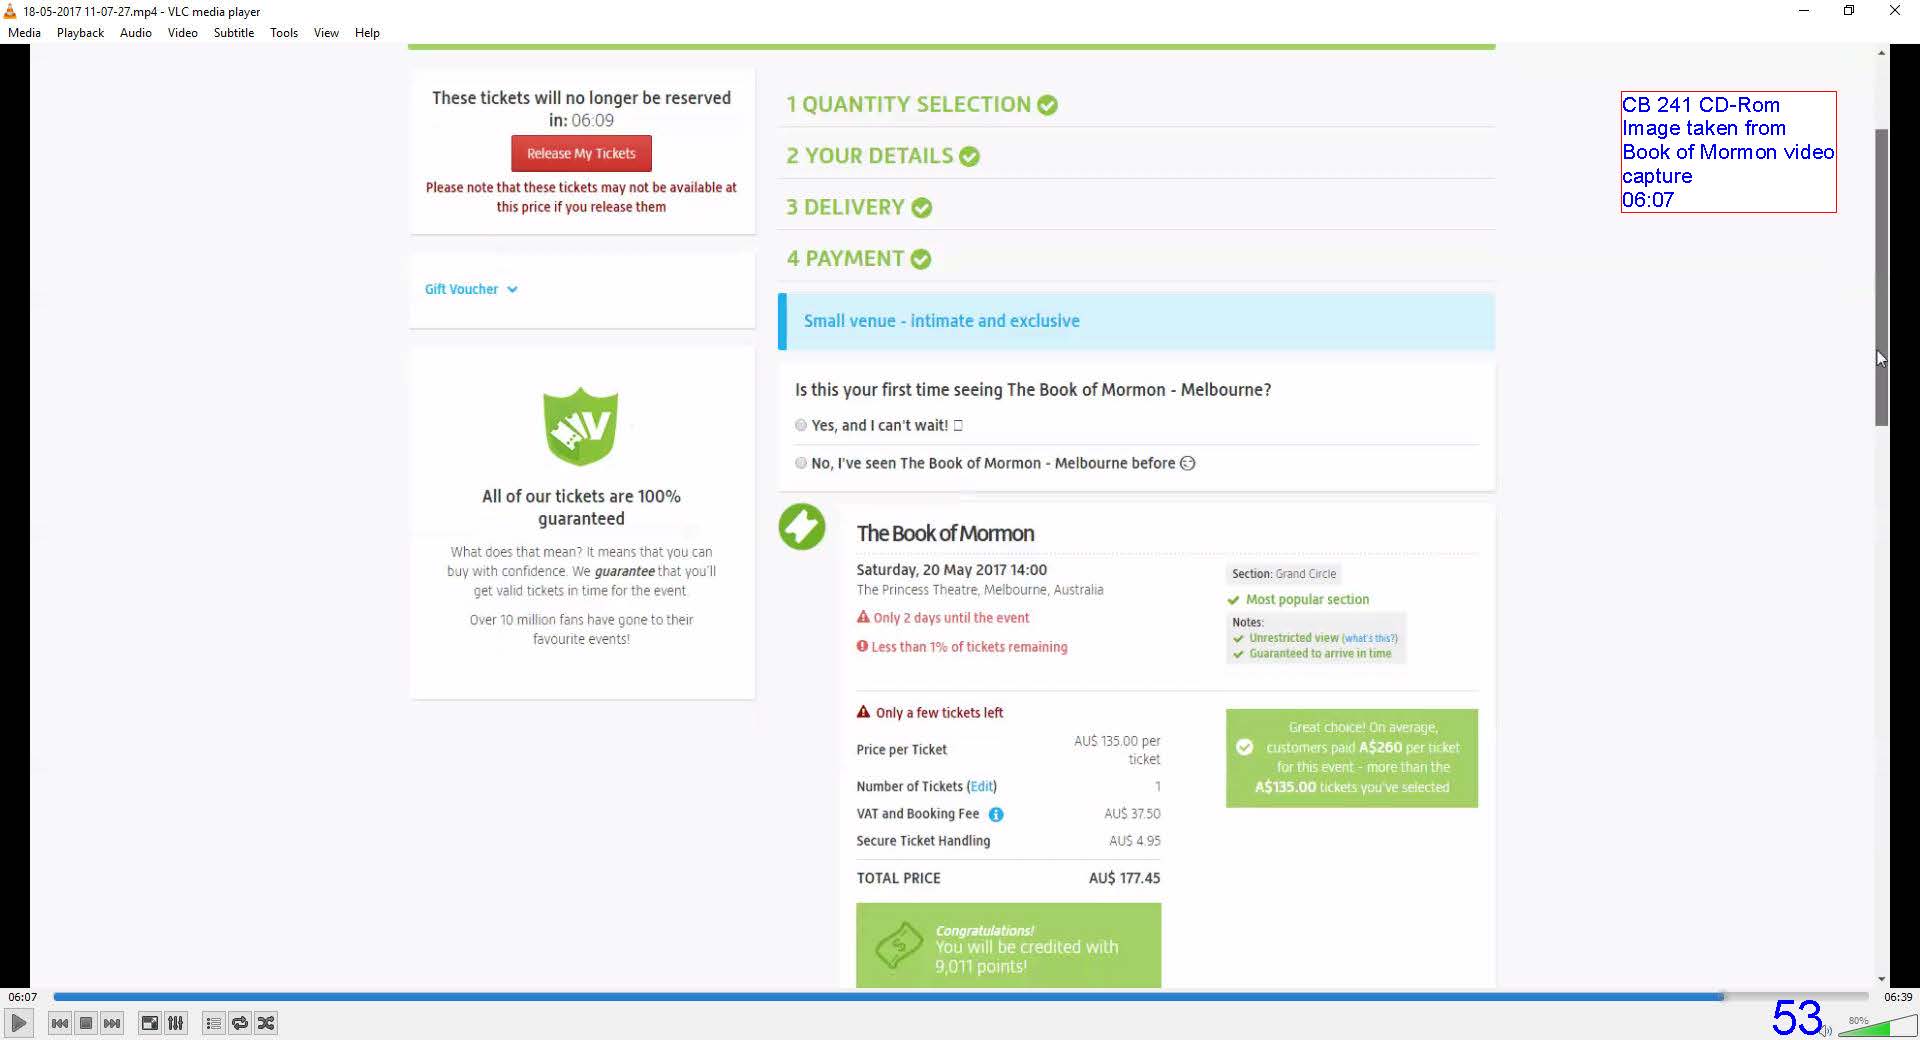Click the VLC cone icon in title bar
The width and height of the screenshot is (1920, 1040).
click(10, 11)
